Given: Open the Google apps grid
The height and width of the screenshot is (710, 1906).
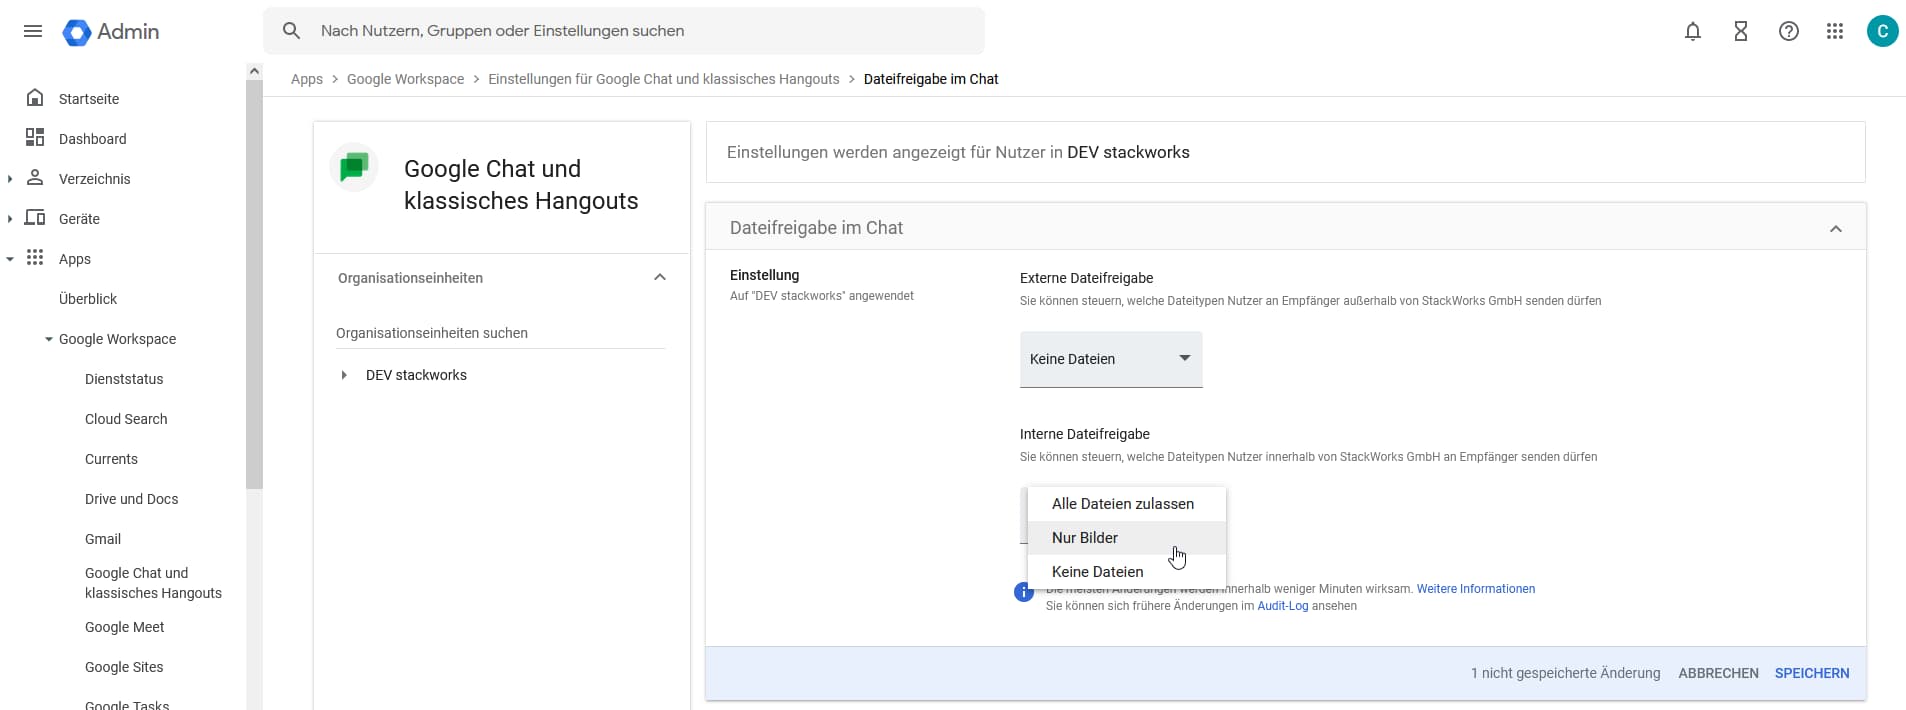Looking at the screenshot, I should click(1835, 31).
